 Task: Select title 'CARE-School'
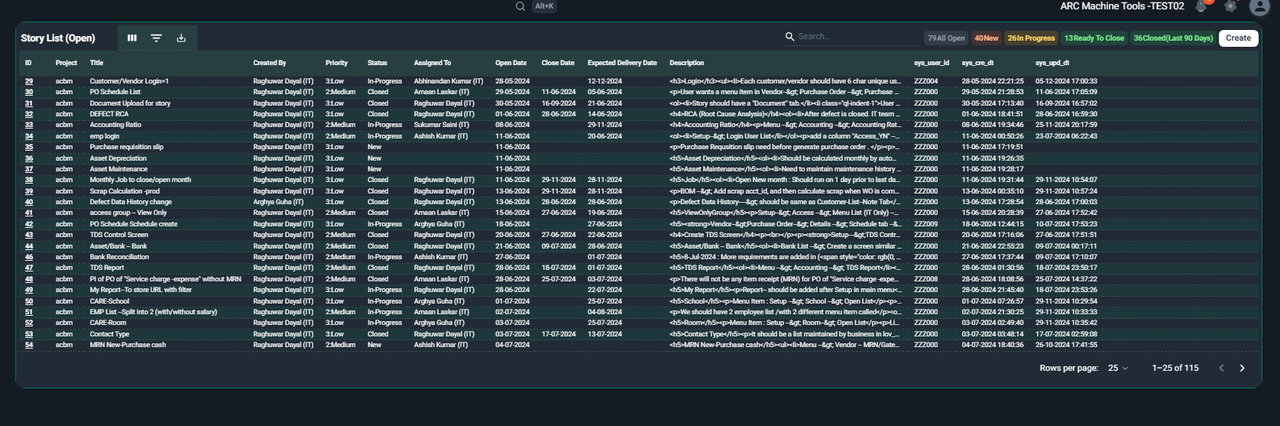point(109,301)
